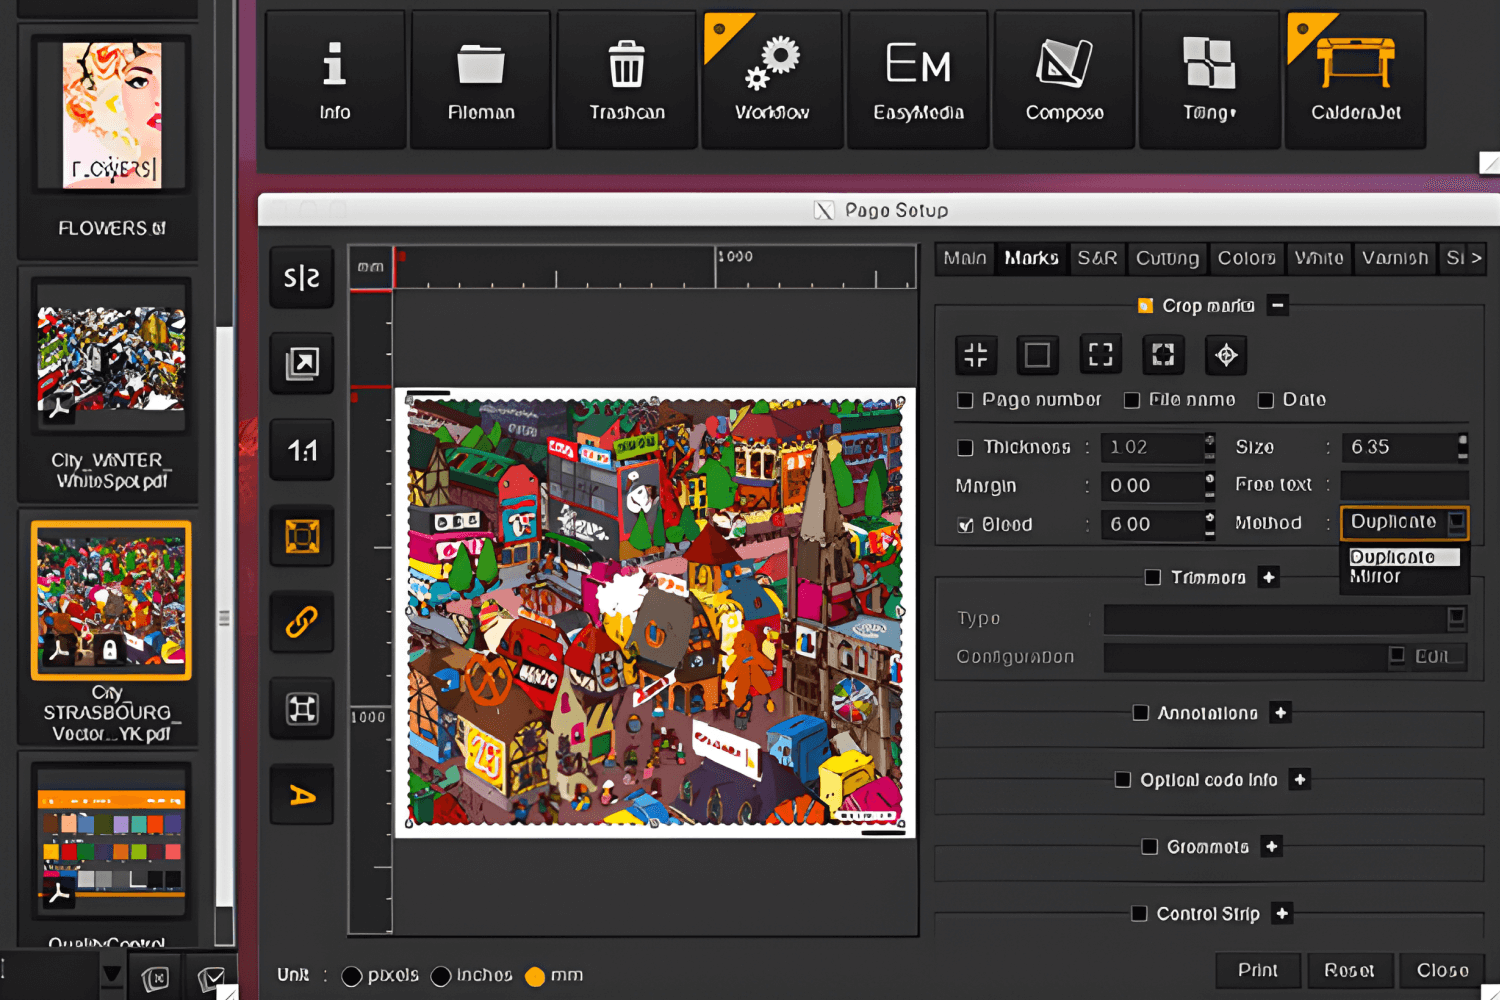Enable the Date checkbox
Image resolution: width=1500 pixels, height=1000 pixels.
(1265, 400)
